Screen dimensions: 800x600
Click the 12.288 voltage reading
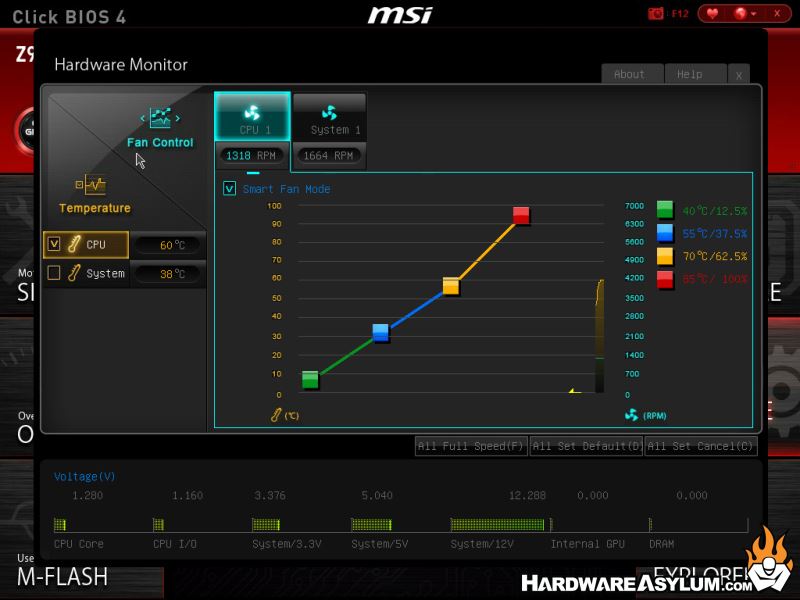[x=528, y=495]
